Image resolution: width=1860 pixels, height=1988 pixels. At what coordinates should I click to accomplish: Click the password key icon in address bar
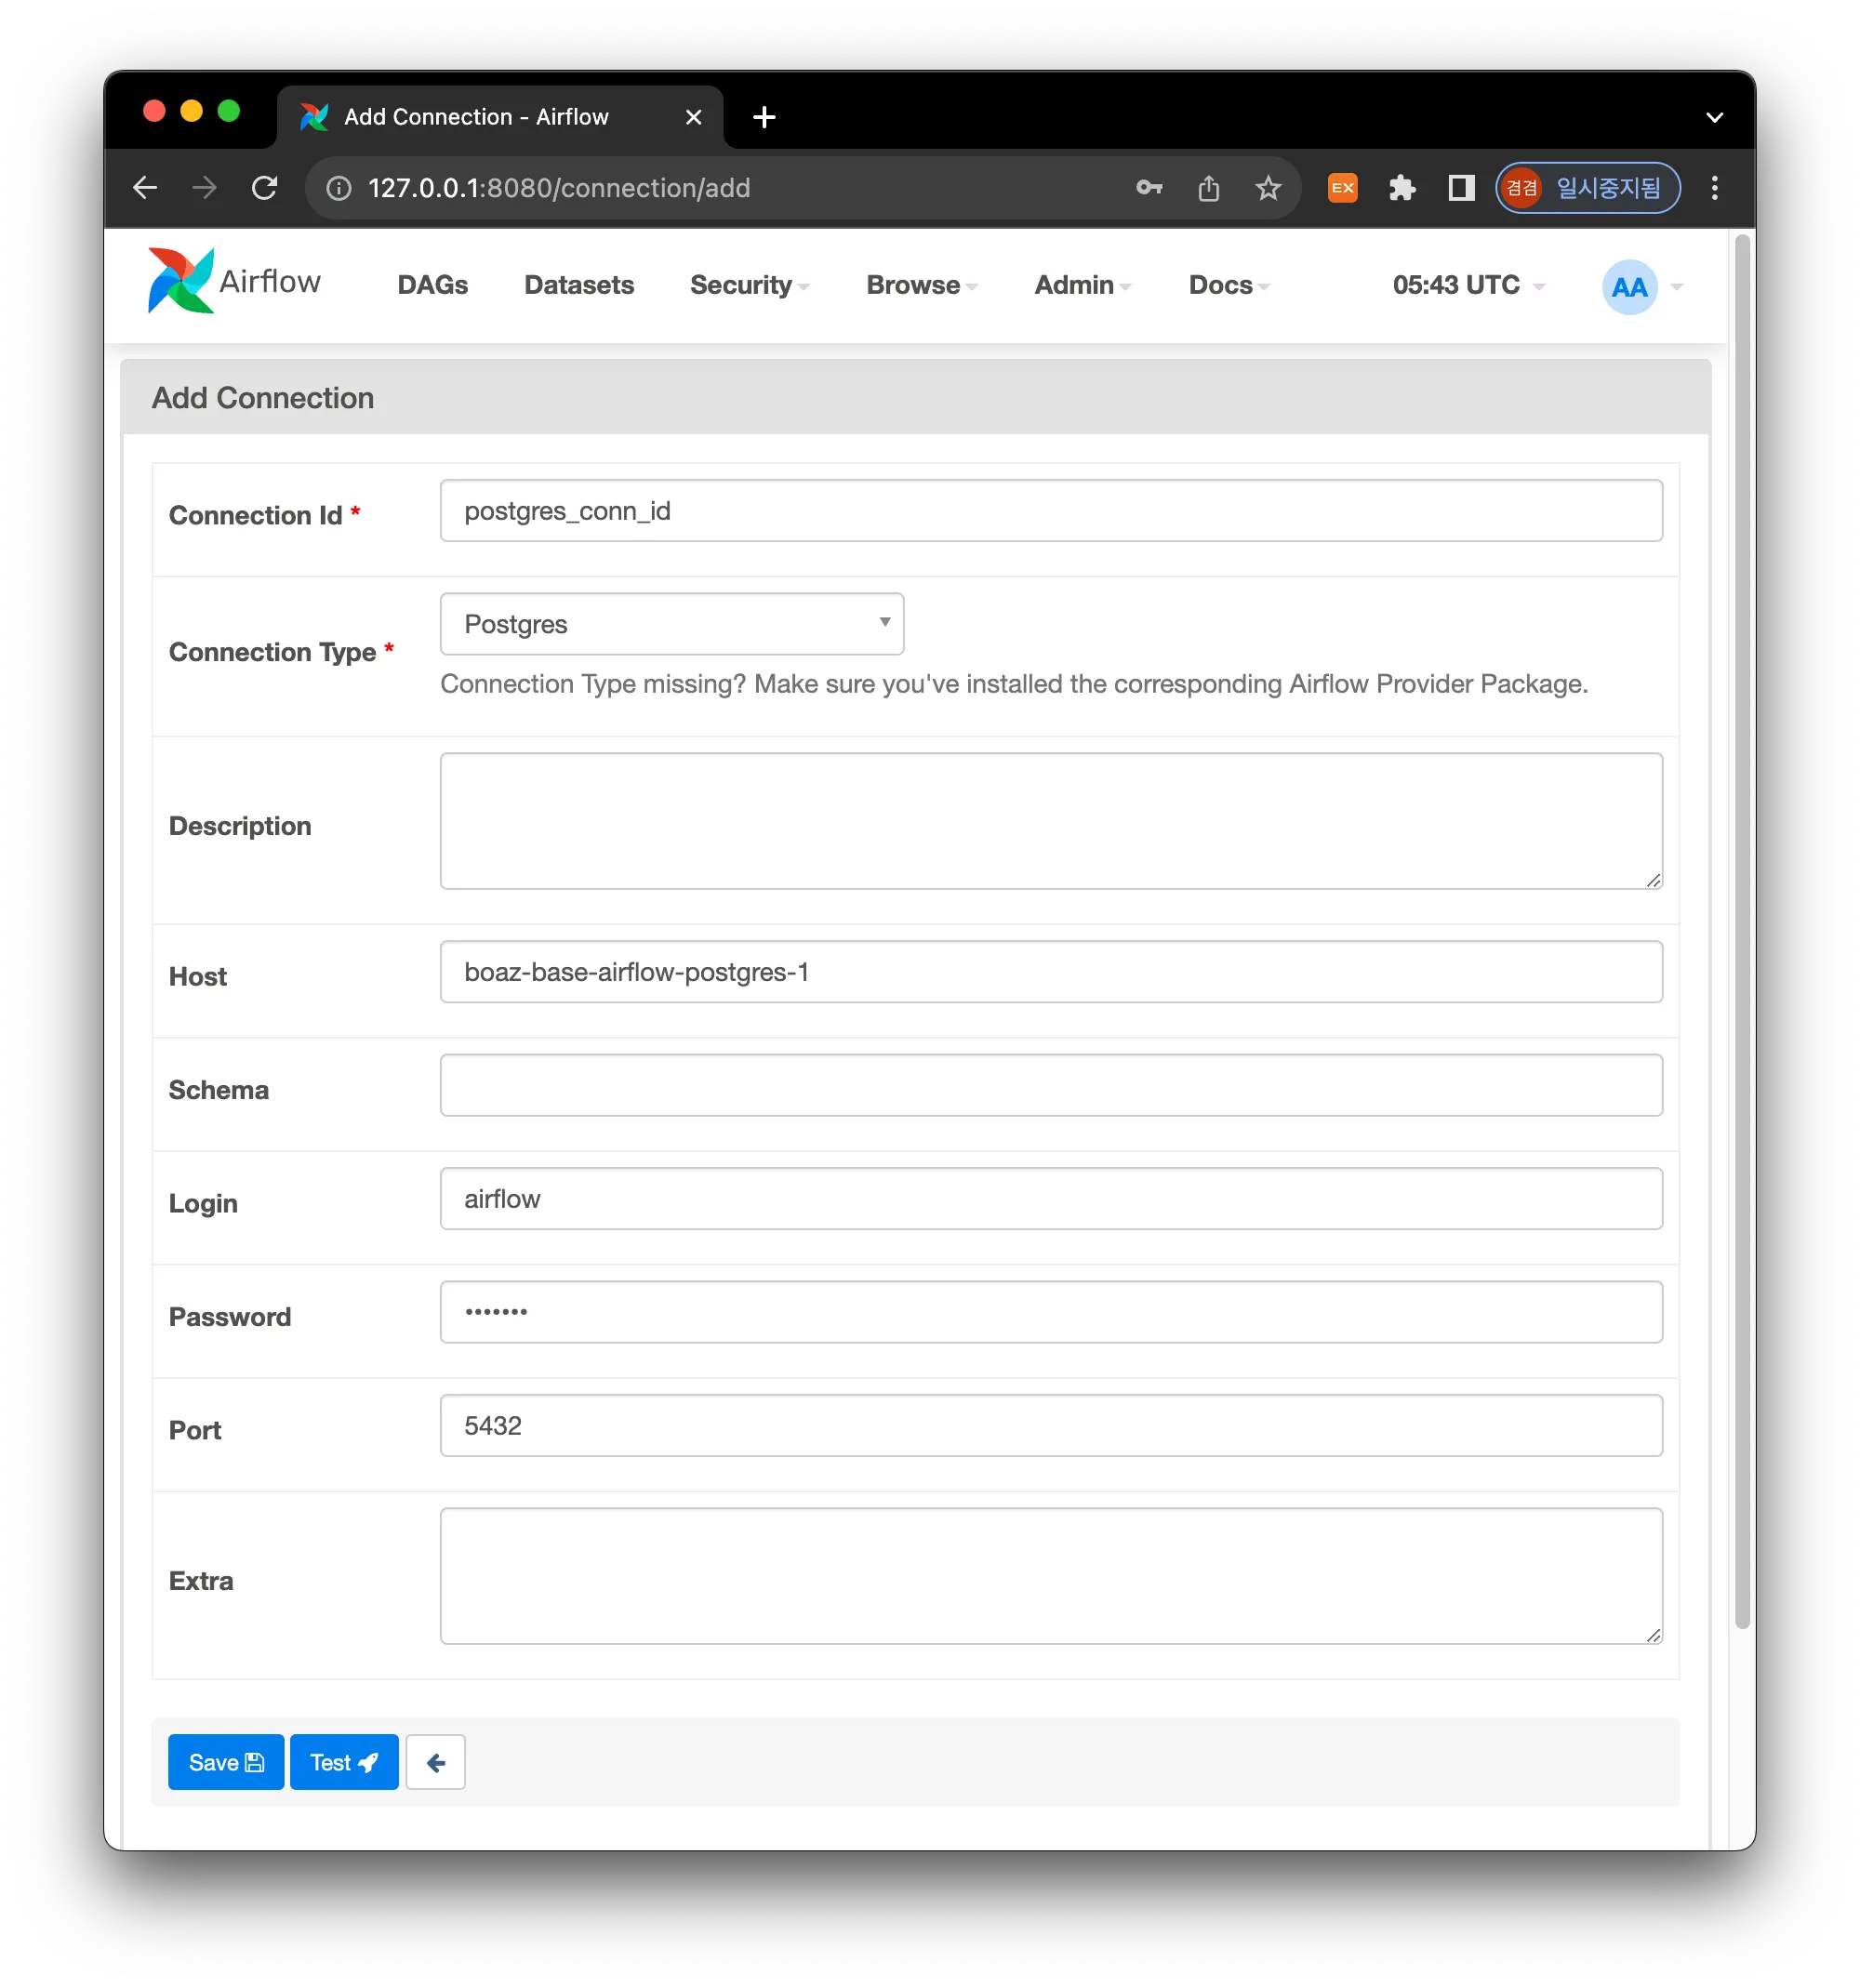click(x=1149, y=188)
